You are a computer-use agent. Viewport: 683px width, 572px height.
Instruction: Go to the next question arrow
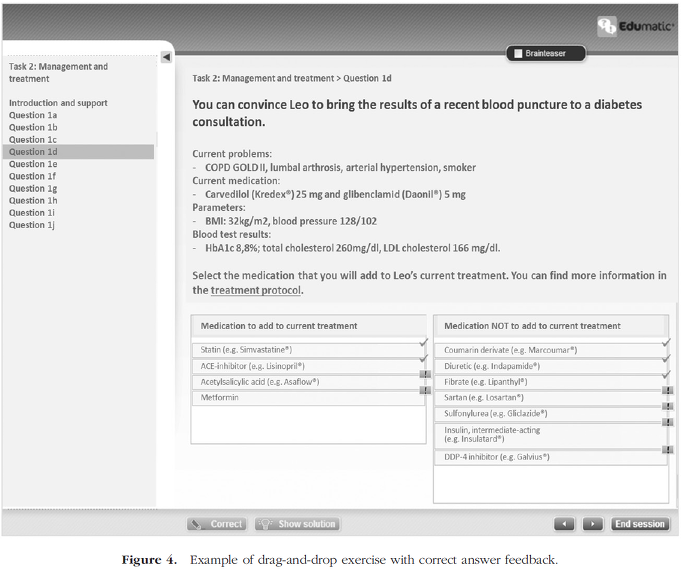click(x=593, y=524)
